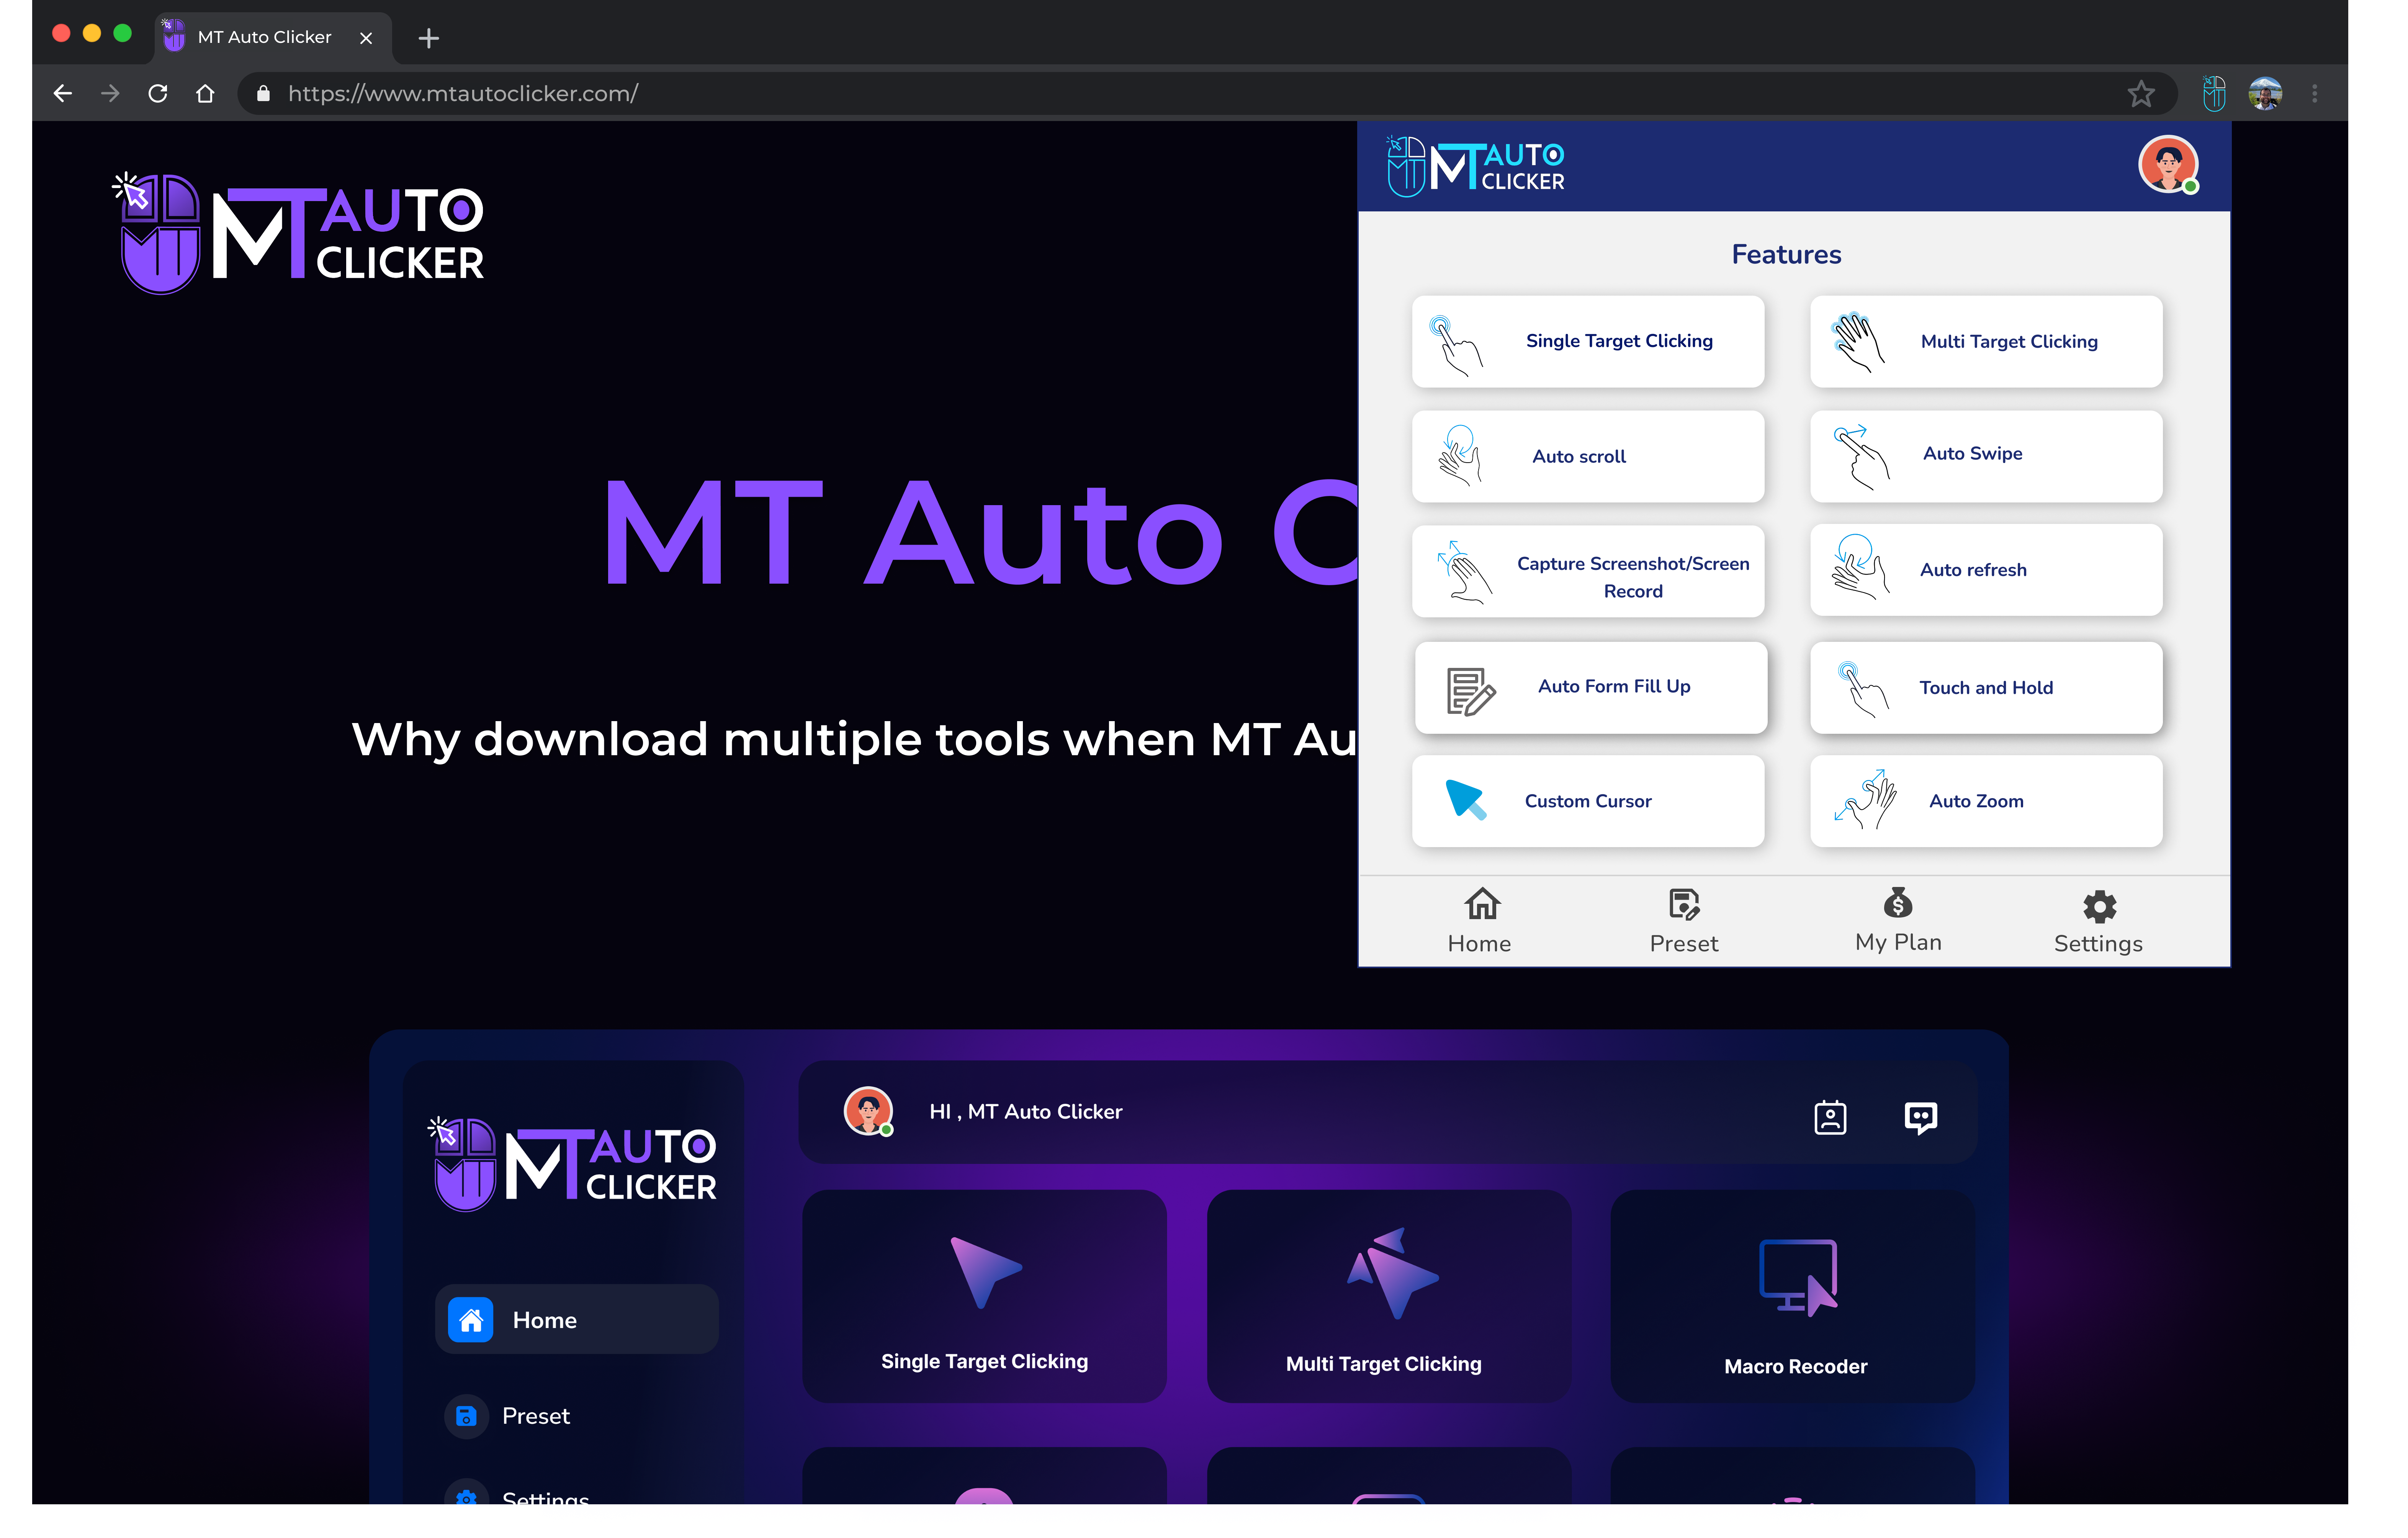Select the Auto scroll feature

point(1588,456)
